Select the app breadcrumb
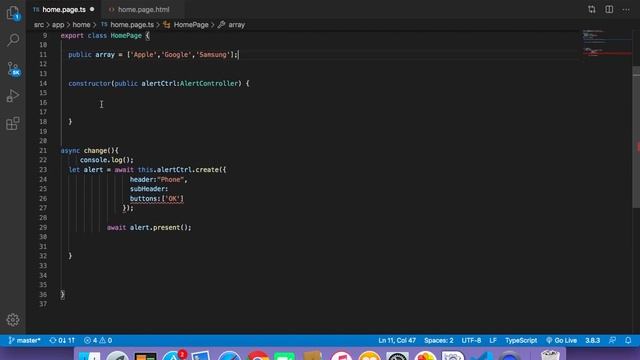The height and width of the screenshot is (360, 640). [58, 25]
